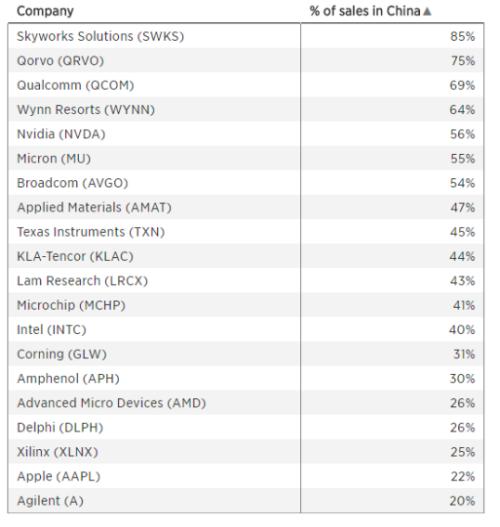Screen dimensions: 500x527
Task: Select the Intel (INTC) row
Action: (x=246, y=329)
